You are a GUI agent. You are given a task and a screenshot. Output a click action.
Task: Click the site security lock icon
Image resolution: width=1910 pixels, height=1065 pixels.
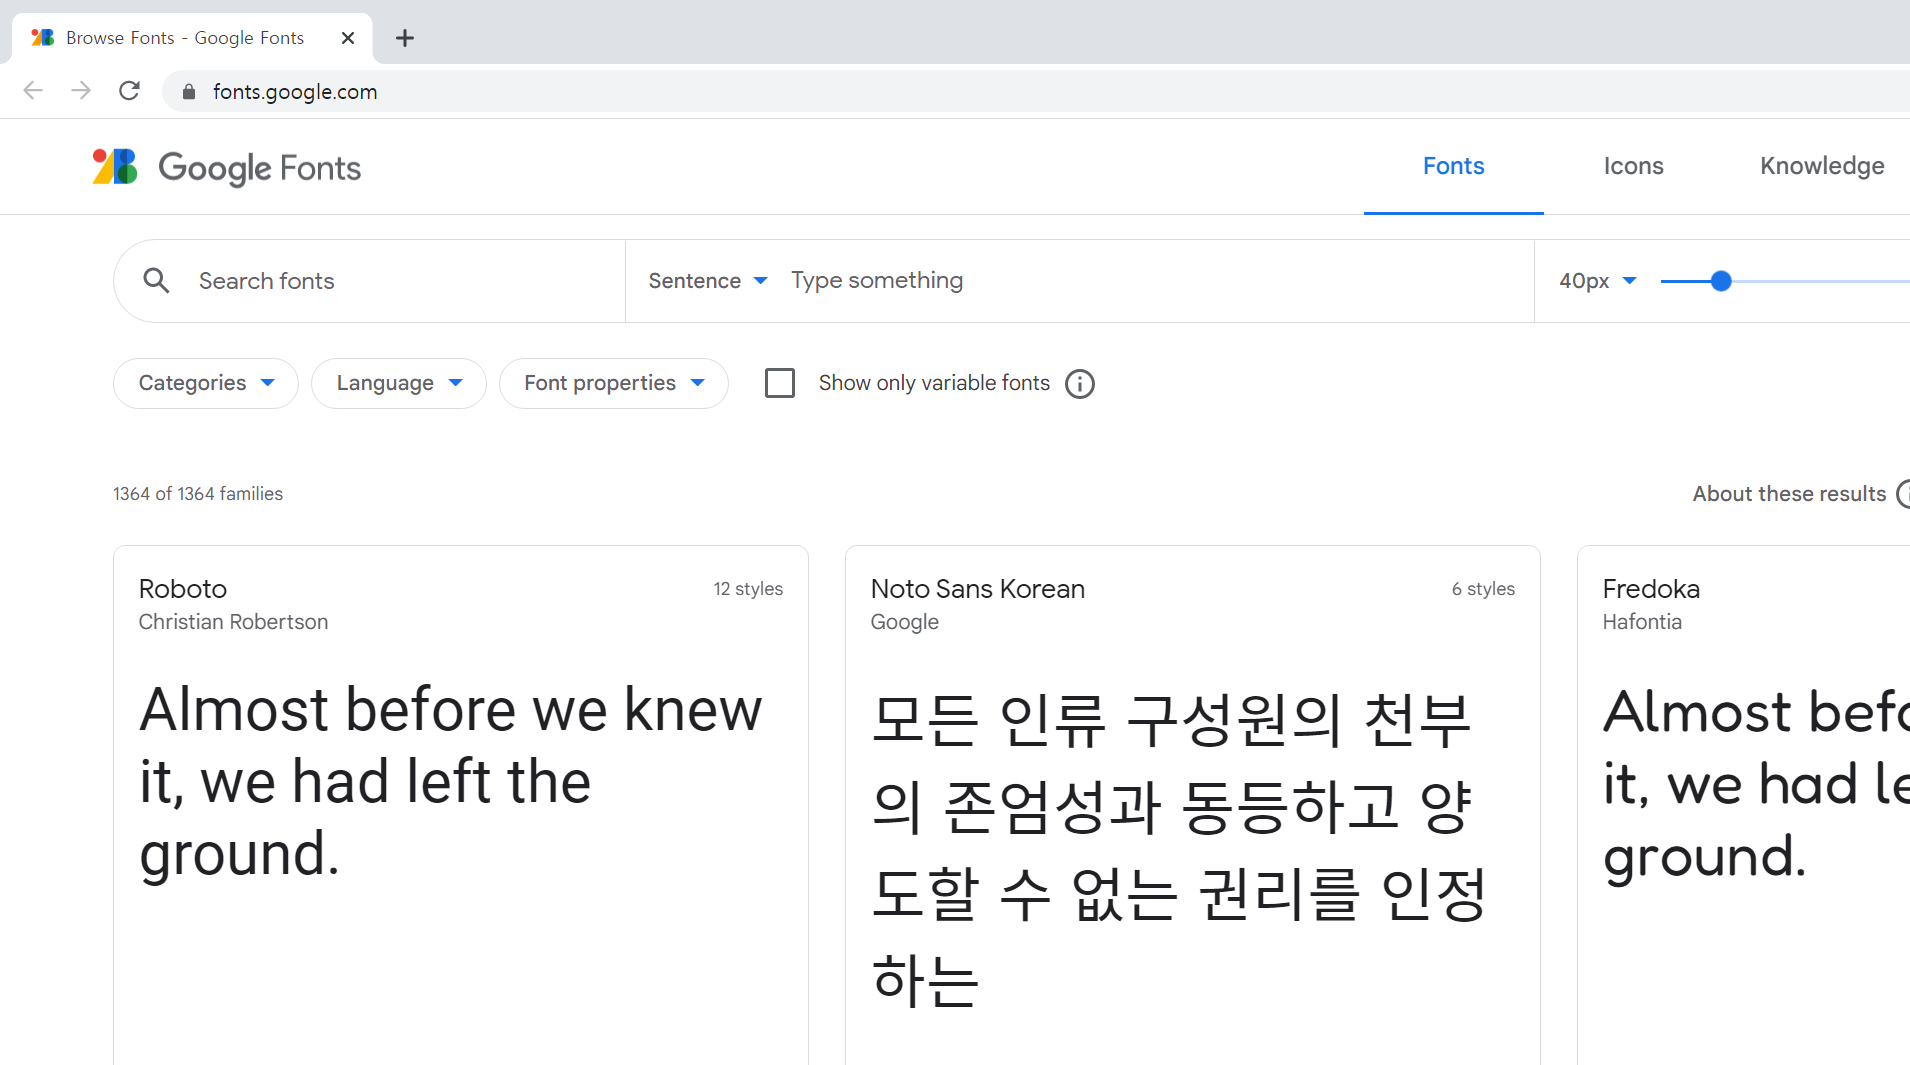pyautogui.click(x=188, y=91)
